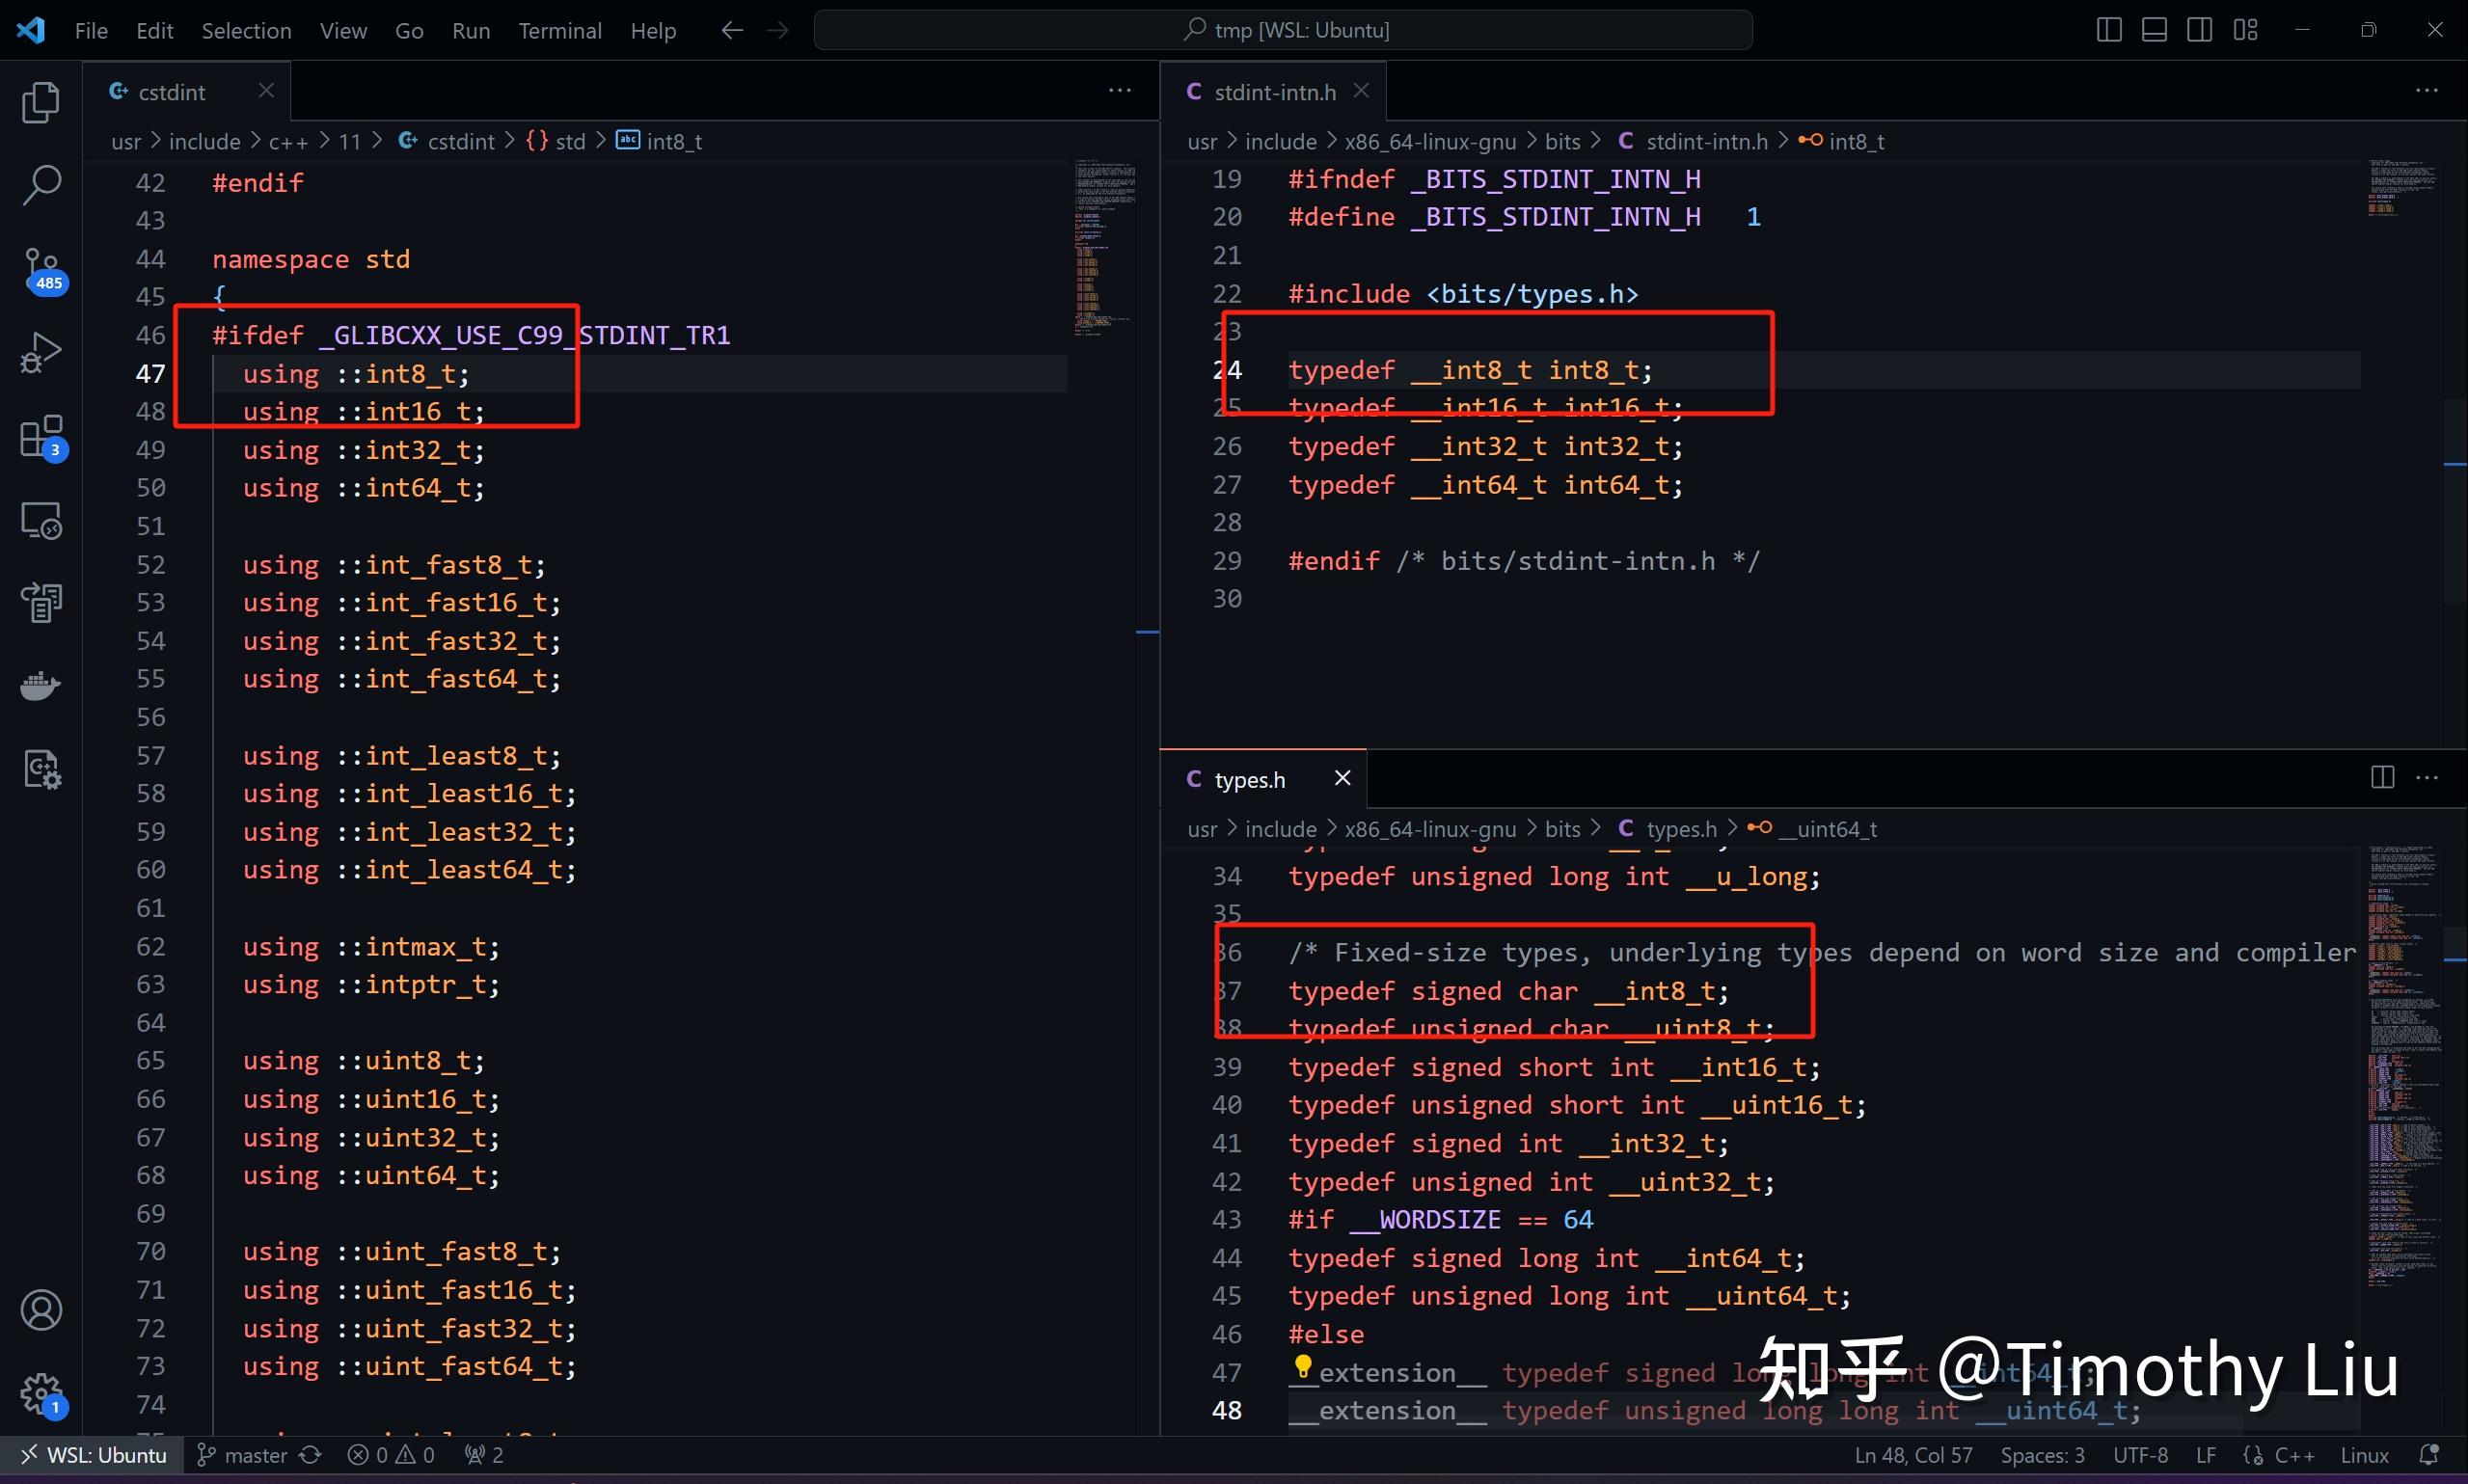Open the Terminal menu
The height and width of the screenshot is (1484, 2468).
tap(559, 31)
